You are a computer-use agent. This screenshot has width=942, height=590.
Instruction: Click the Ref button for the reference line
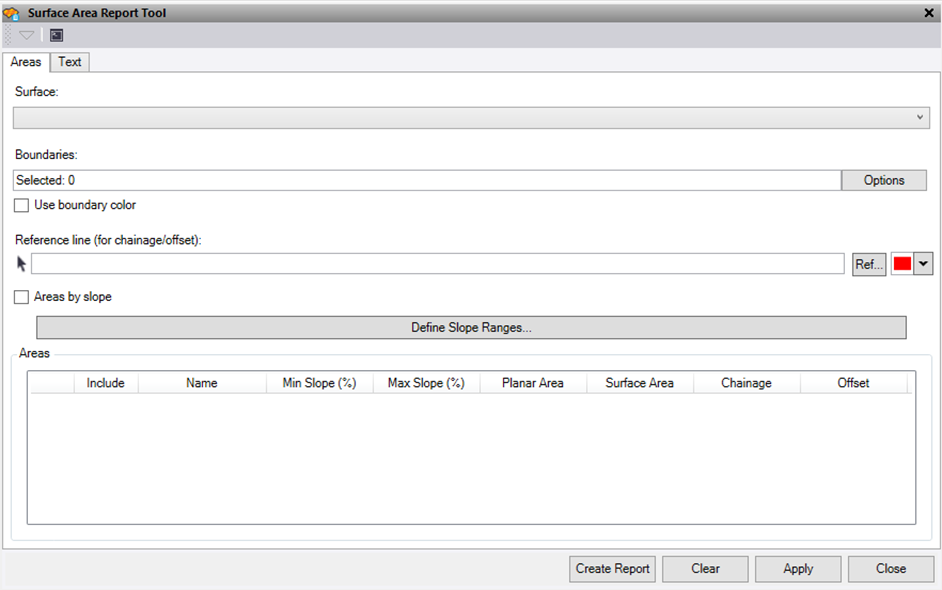pyautogui.click(x=868, y=263)
